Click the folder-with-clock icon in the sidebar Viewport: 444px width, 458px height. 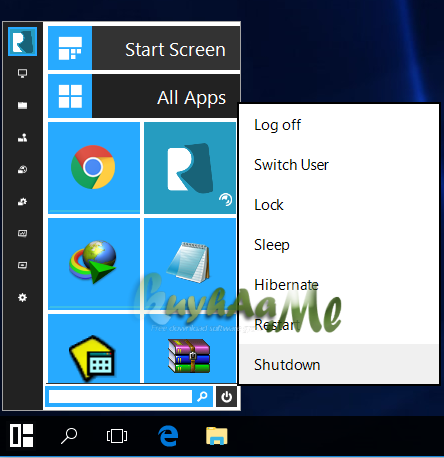(x=22, y=169)
